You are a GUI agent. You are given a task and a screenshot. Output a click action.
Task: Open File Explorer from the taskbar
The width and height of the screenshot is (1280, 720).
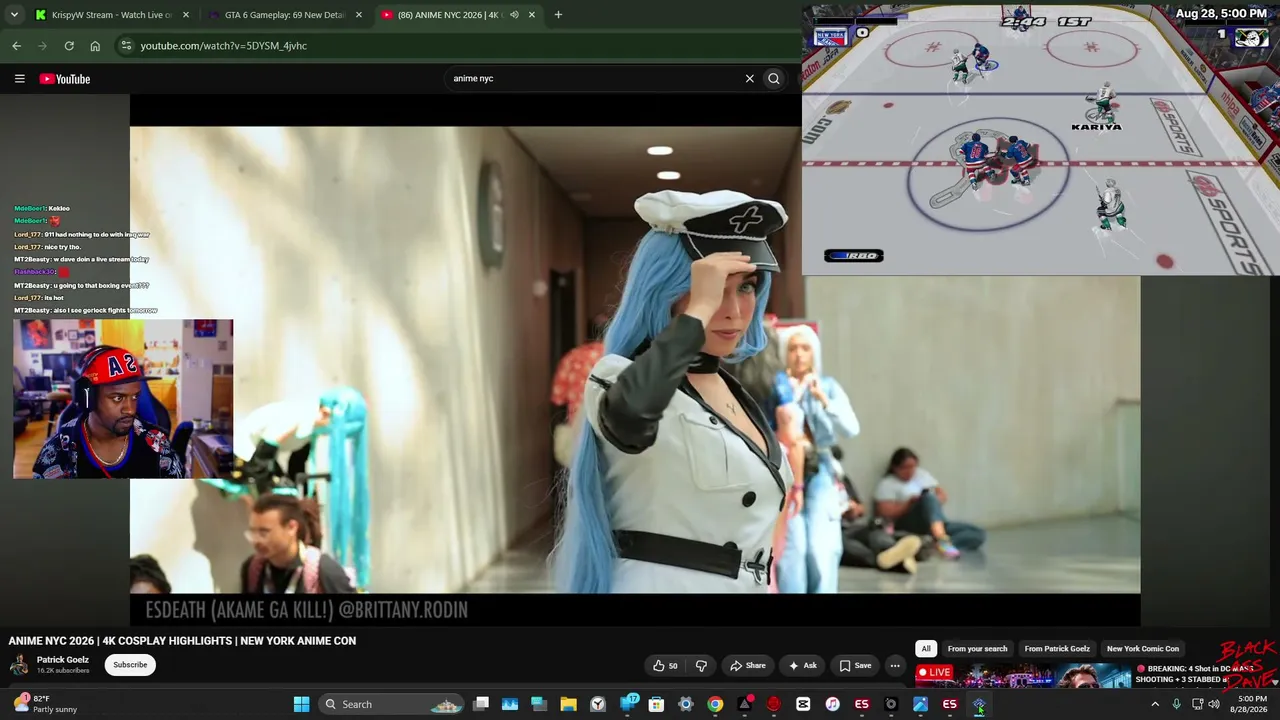pyautogui.click(x=568, y=704)
